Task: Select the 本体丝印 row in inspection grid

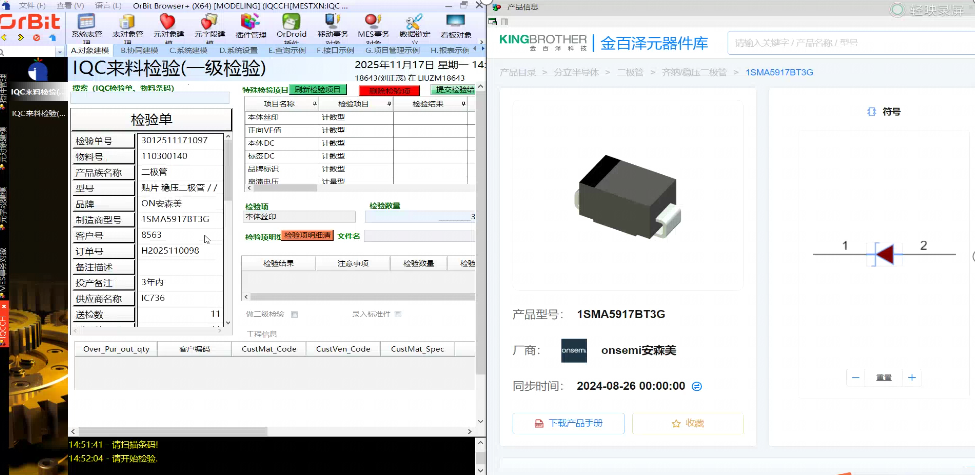Action: pyautogui.click(x=360, y=117)
